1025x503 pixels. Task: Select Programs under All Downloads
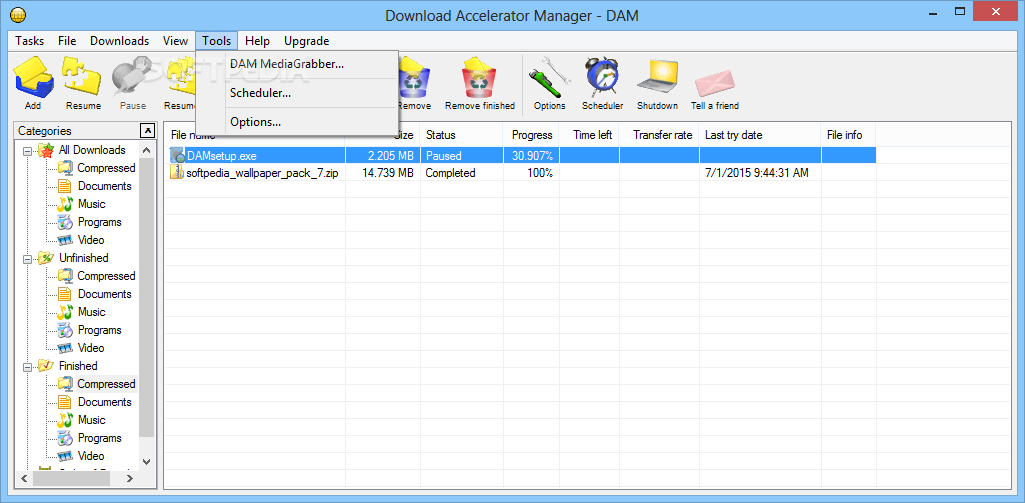coord(99,222)
